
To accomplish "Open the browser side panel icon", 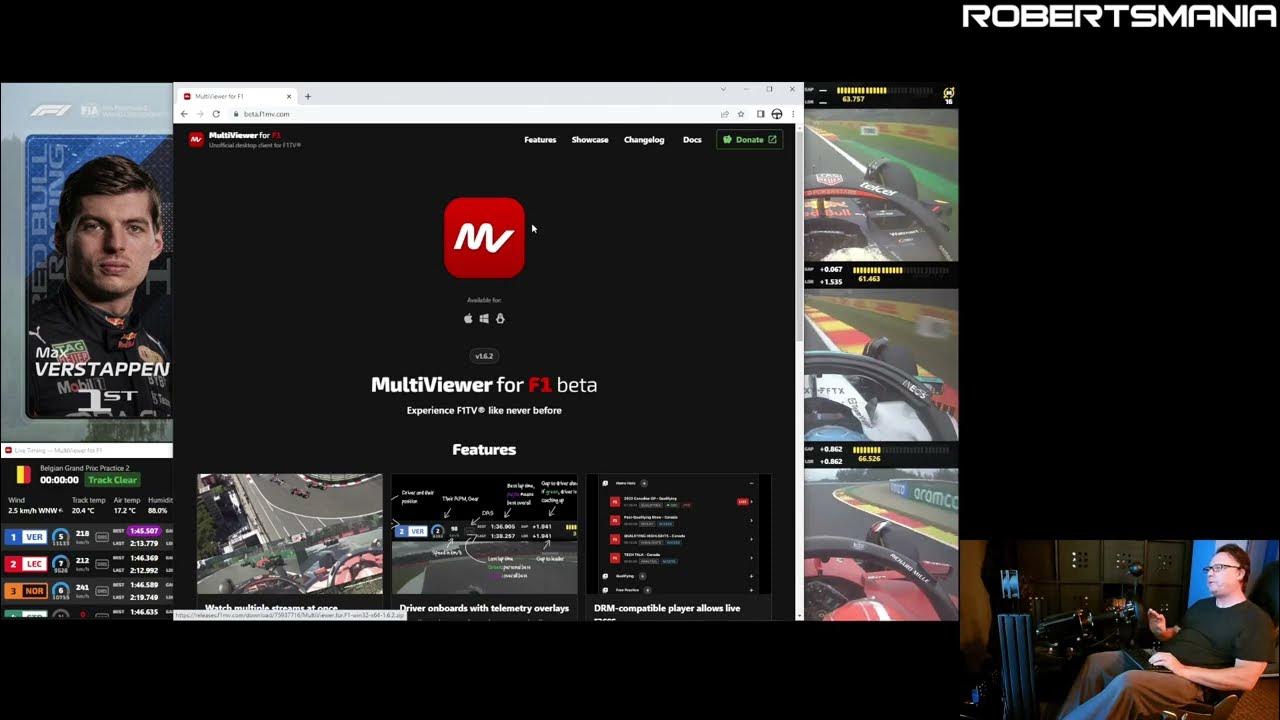I will pyautogui.click(x=760, y=114).
